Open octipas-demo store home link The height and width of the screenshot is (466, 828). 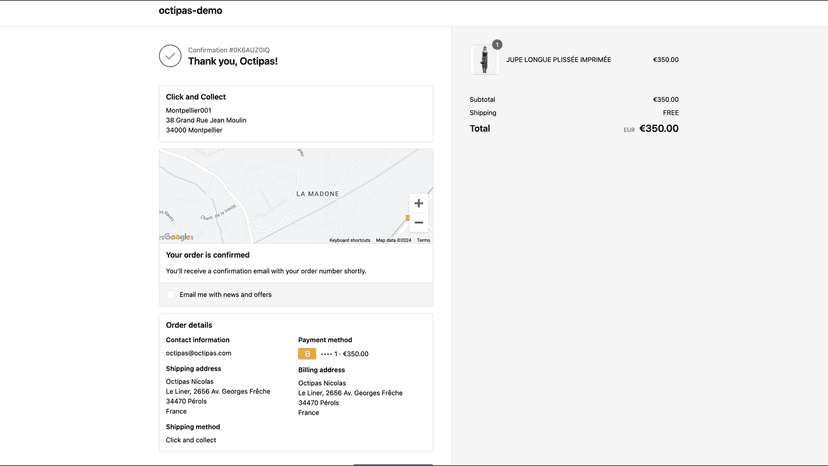191,11
